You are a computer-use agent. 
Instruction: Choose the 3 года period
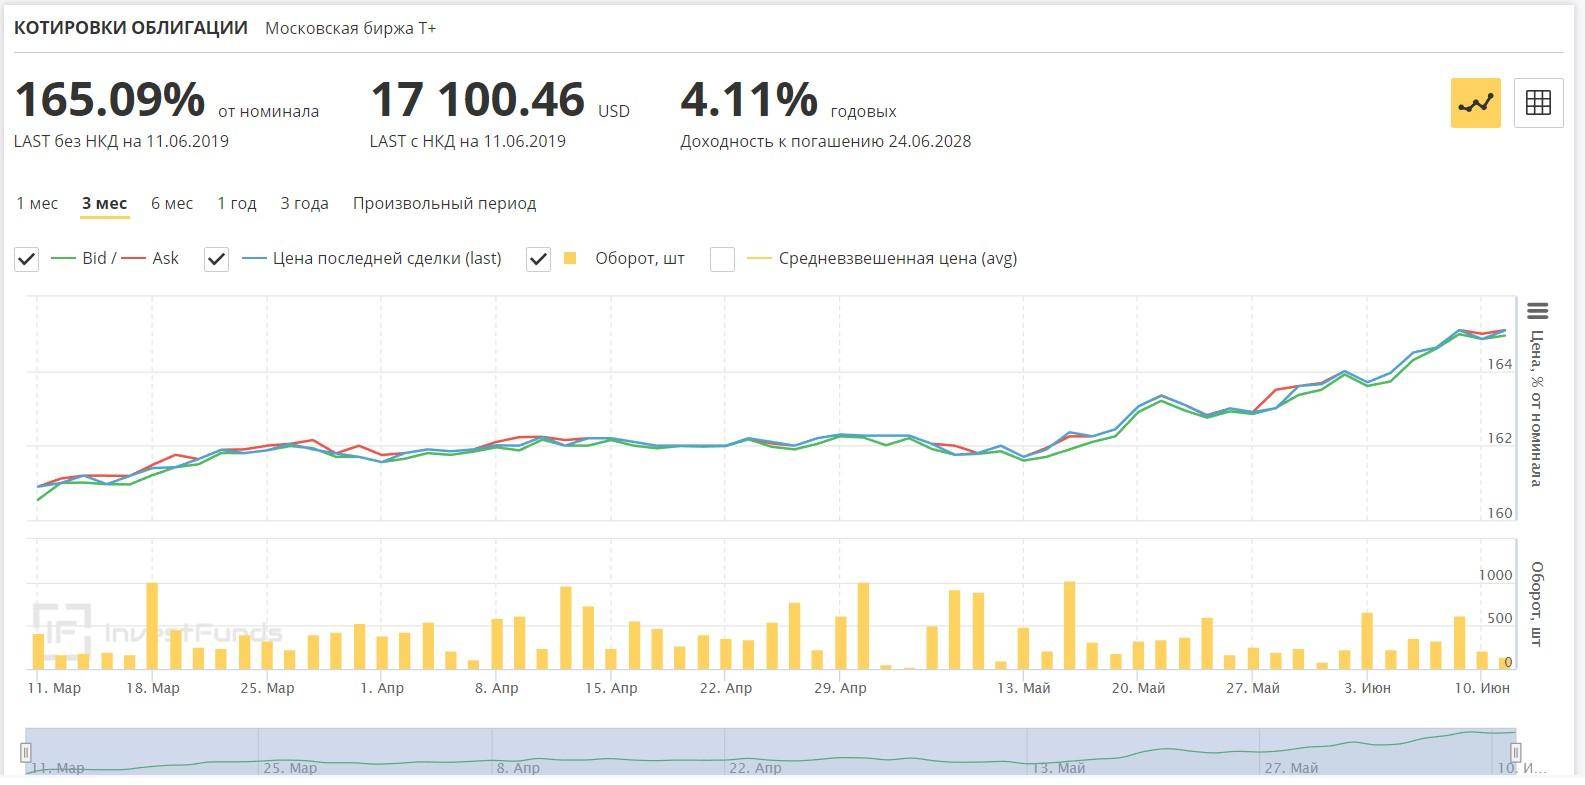tap(304, 203)
